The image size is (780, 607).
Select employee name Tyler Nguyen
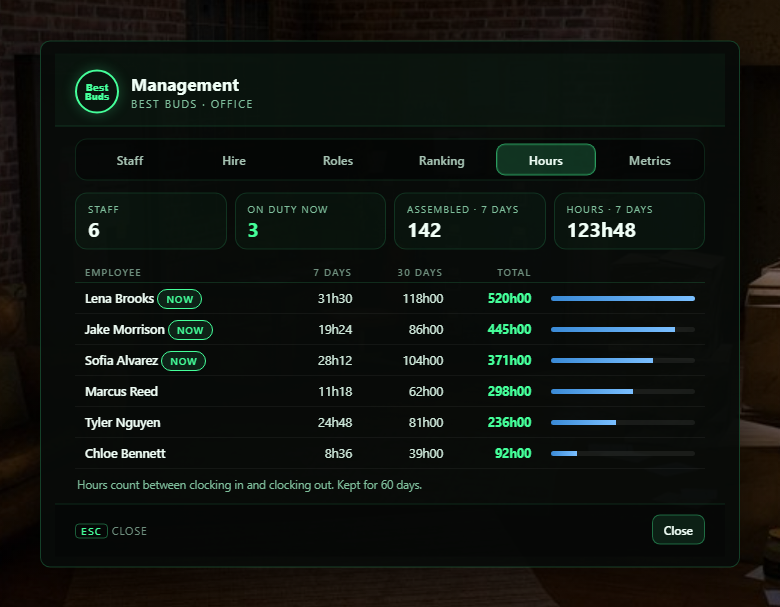[x=122, y=422]
